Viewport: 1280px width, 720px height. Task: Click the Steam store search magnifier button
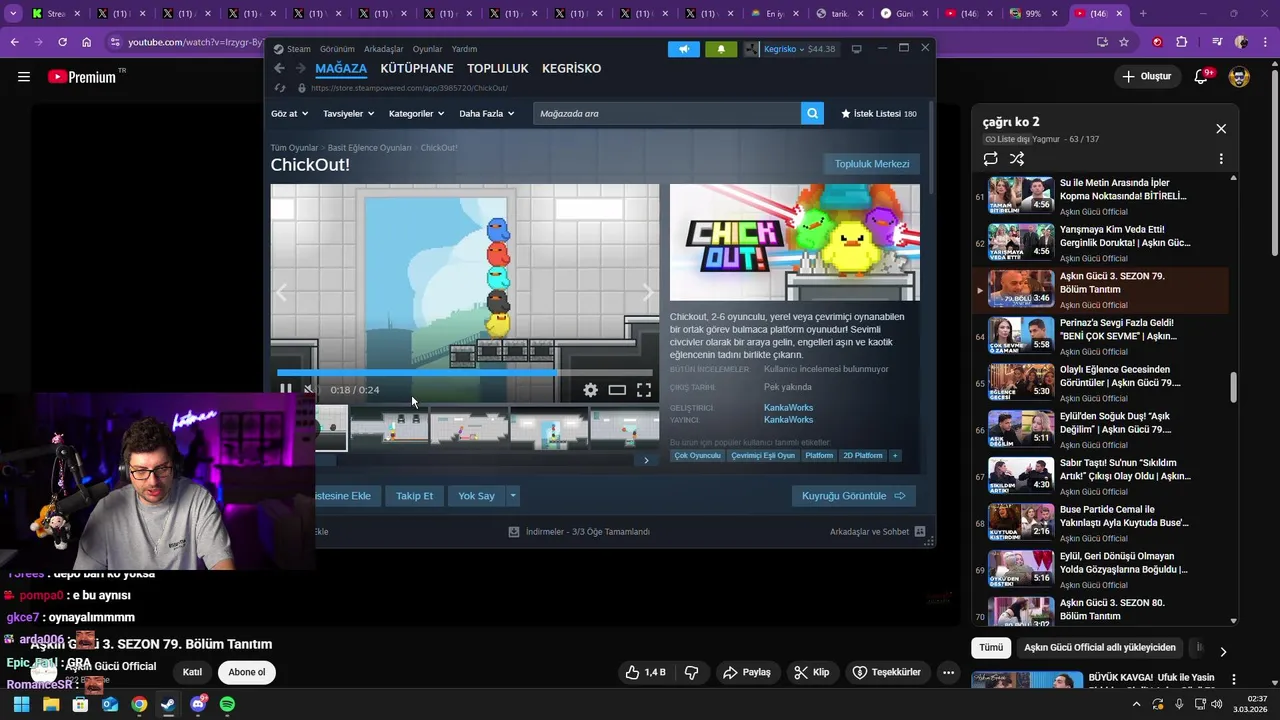click(x=813, y=113)
